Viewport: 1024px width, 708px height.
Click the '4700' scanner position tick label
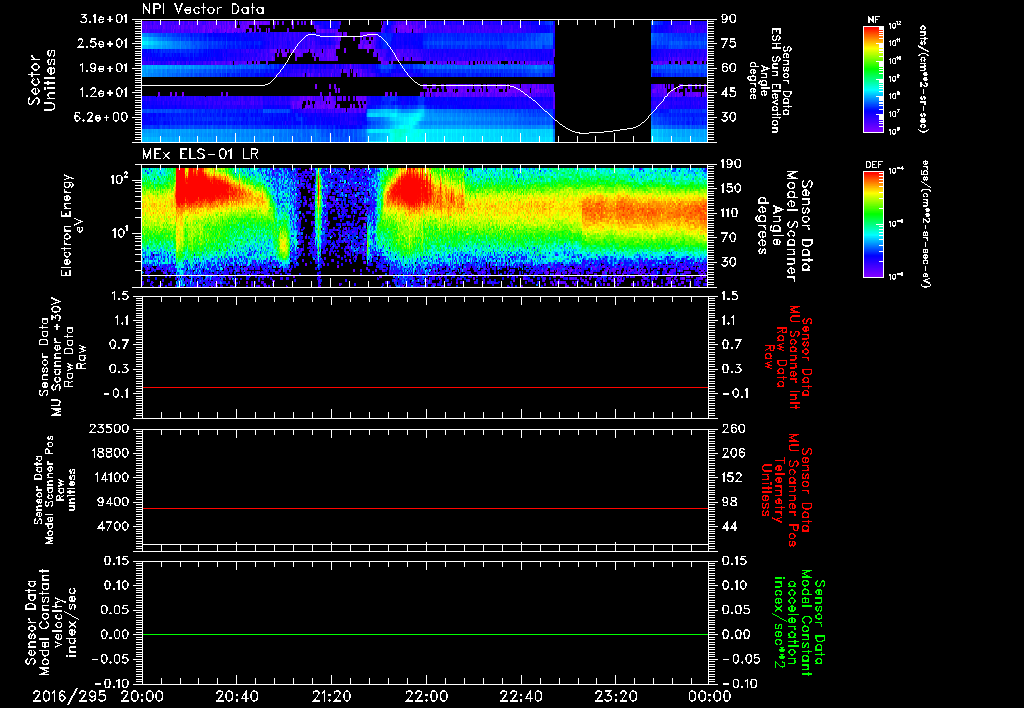112,526
